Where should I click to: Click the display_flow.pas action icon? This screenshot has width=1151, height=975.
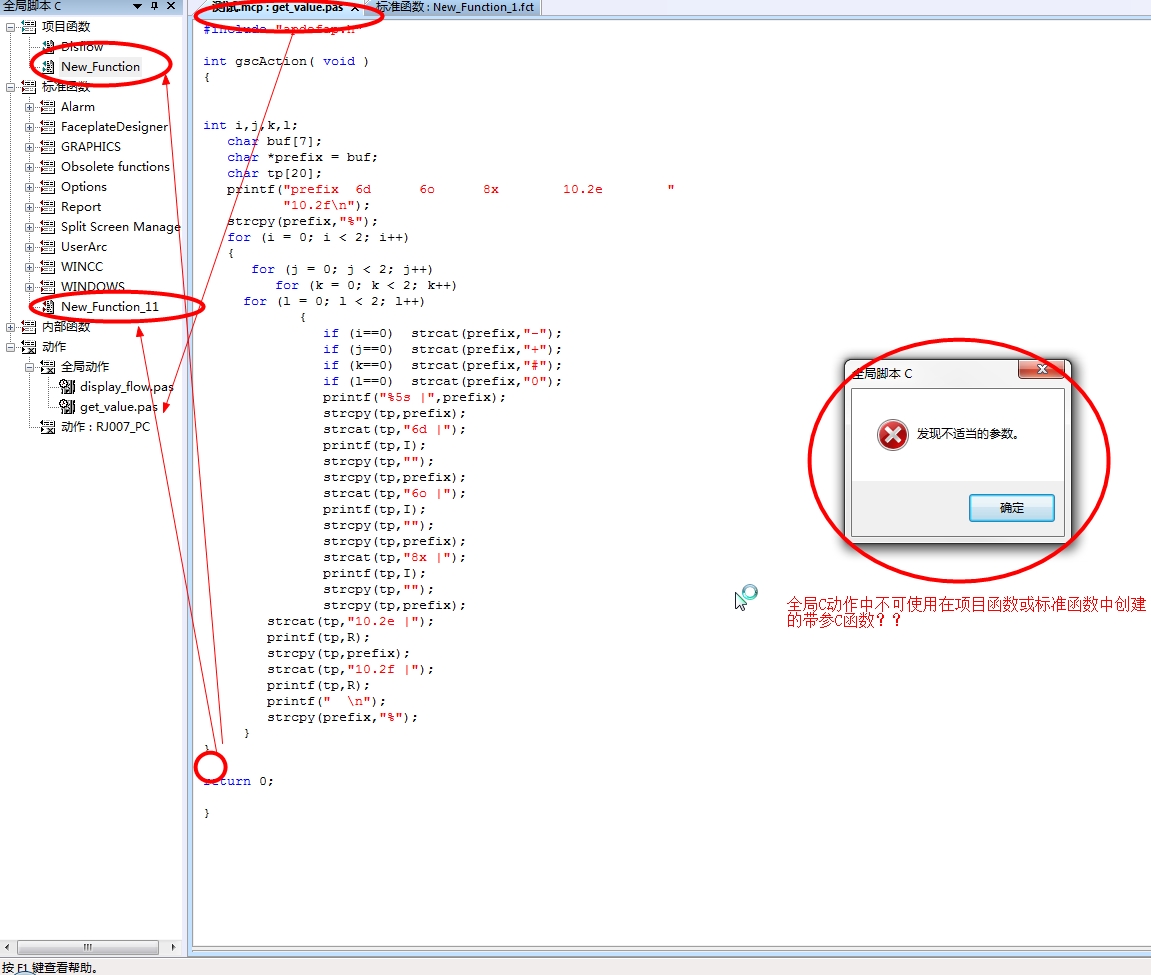[x=67, y=387]
